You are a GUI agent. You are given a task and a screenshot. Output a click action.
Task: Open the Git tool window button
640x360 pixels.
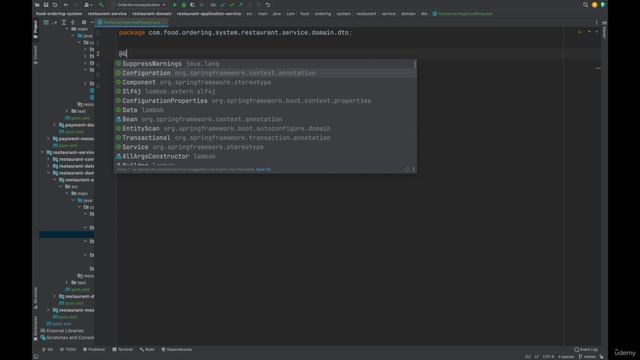tap(47, 349)
